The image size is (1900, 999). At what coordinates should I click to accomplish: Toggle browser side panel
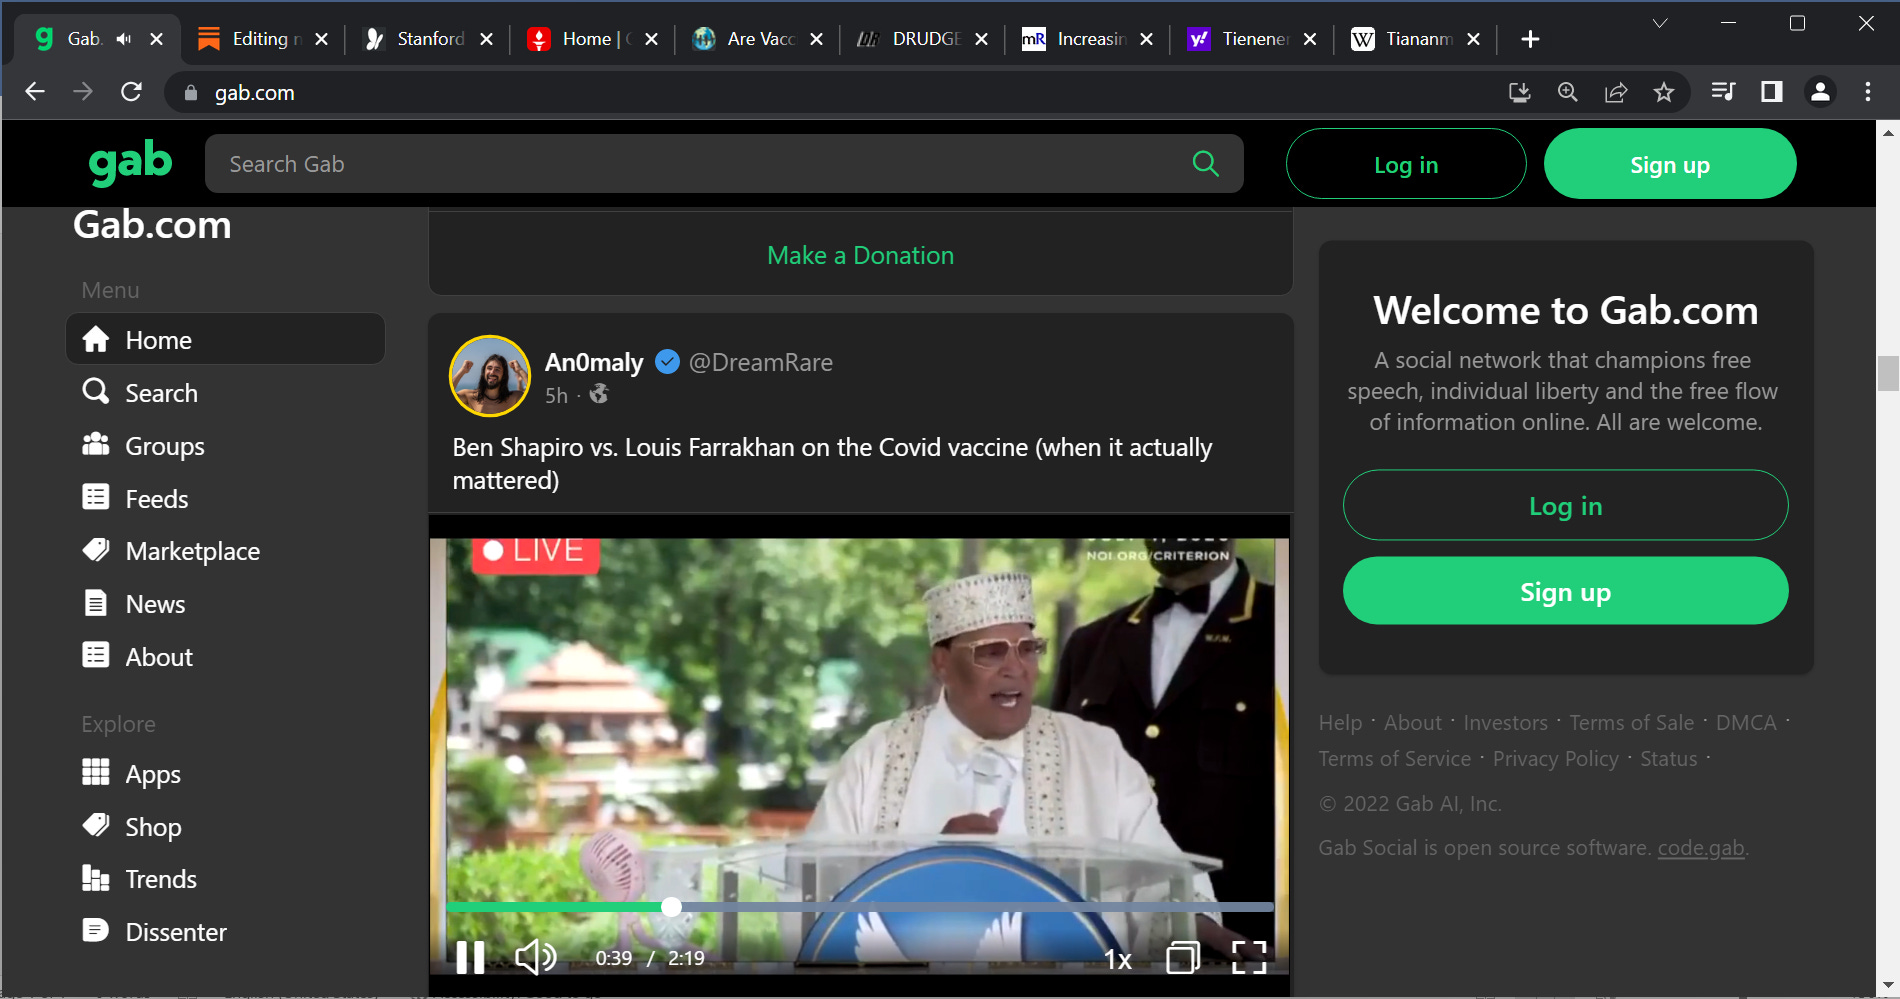(1771, 92)
